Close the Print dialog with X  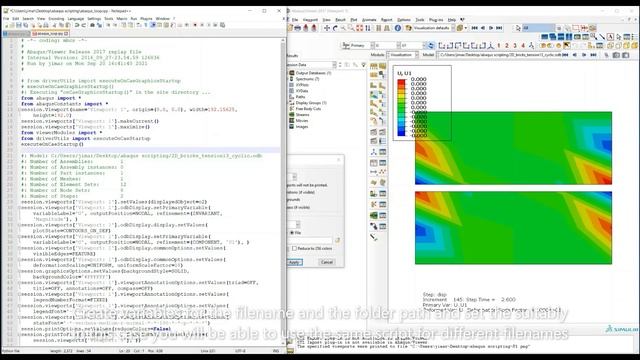pyautogui.click(x=338, y=160)
